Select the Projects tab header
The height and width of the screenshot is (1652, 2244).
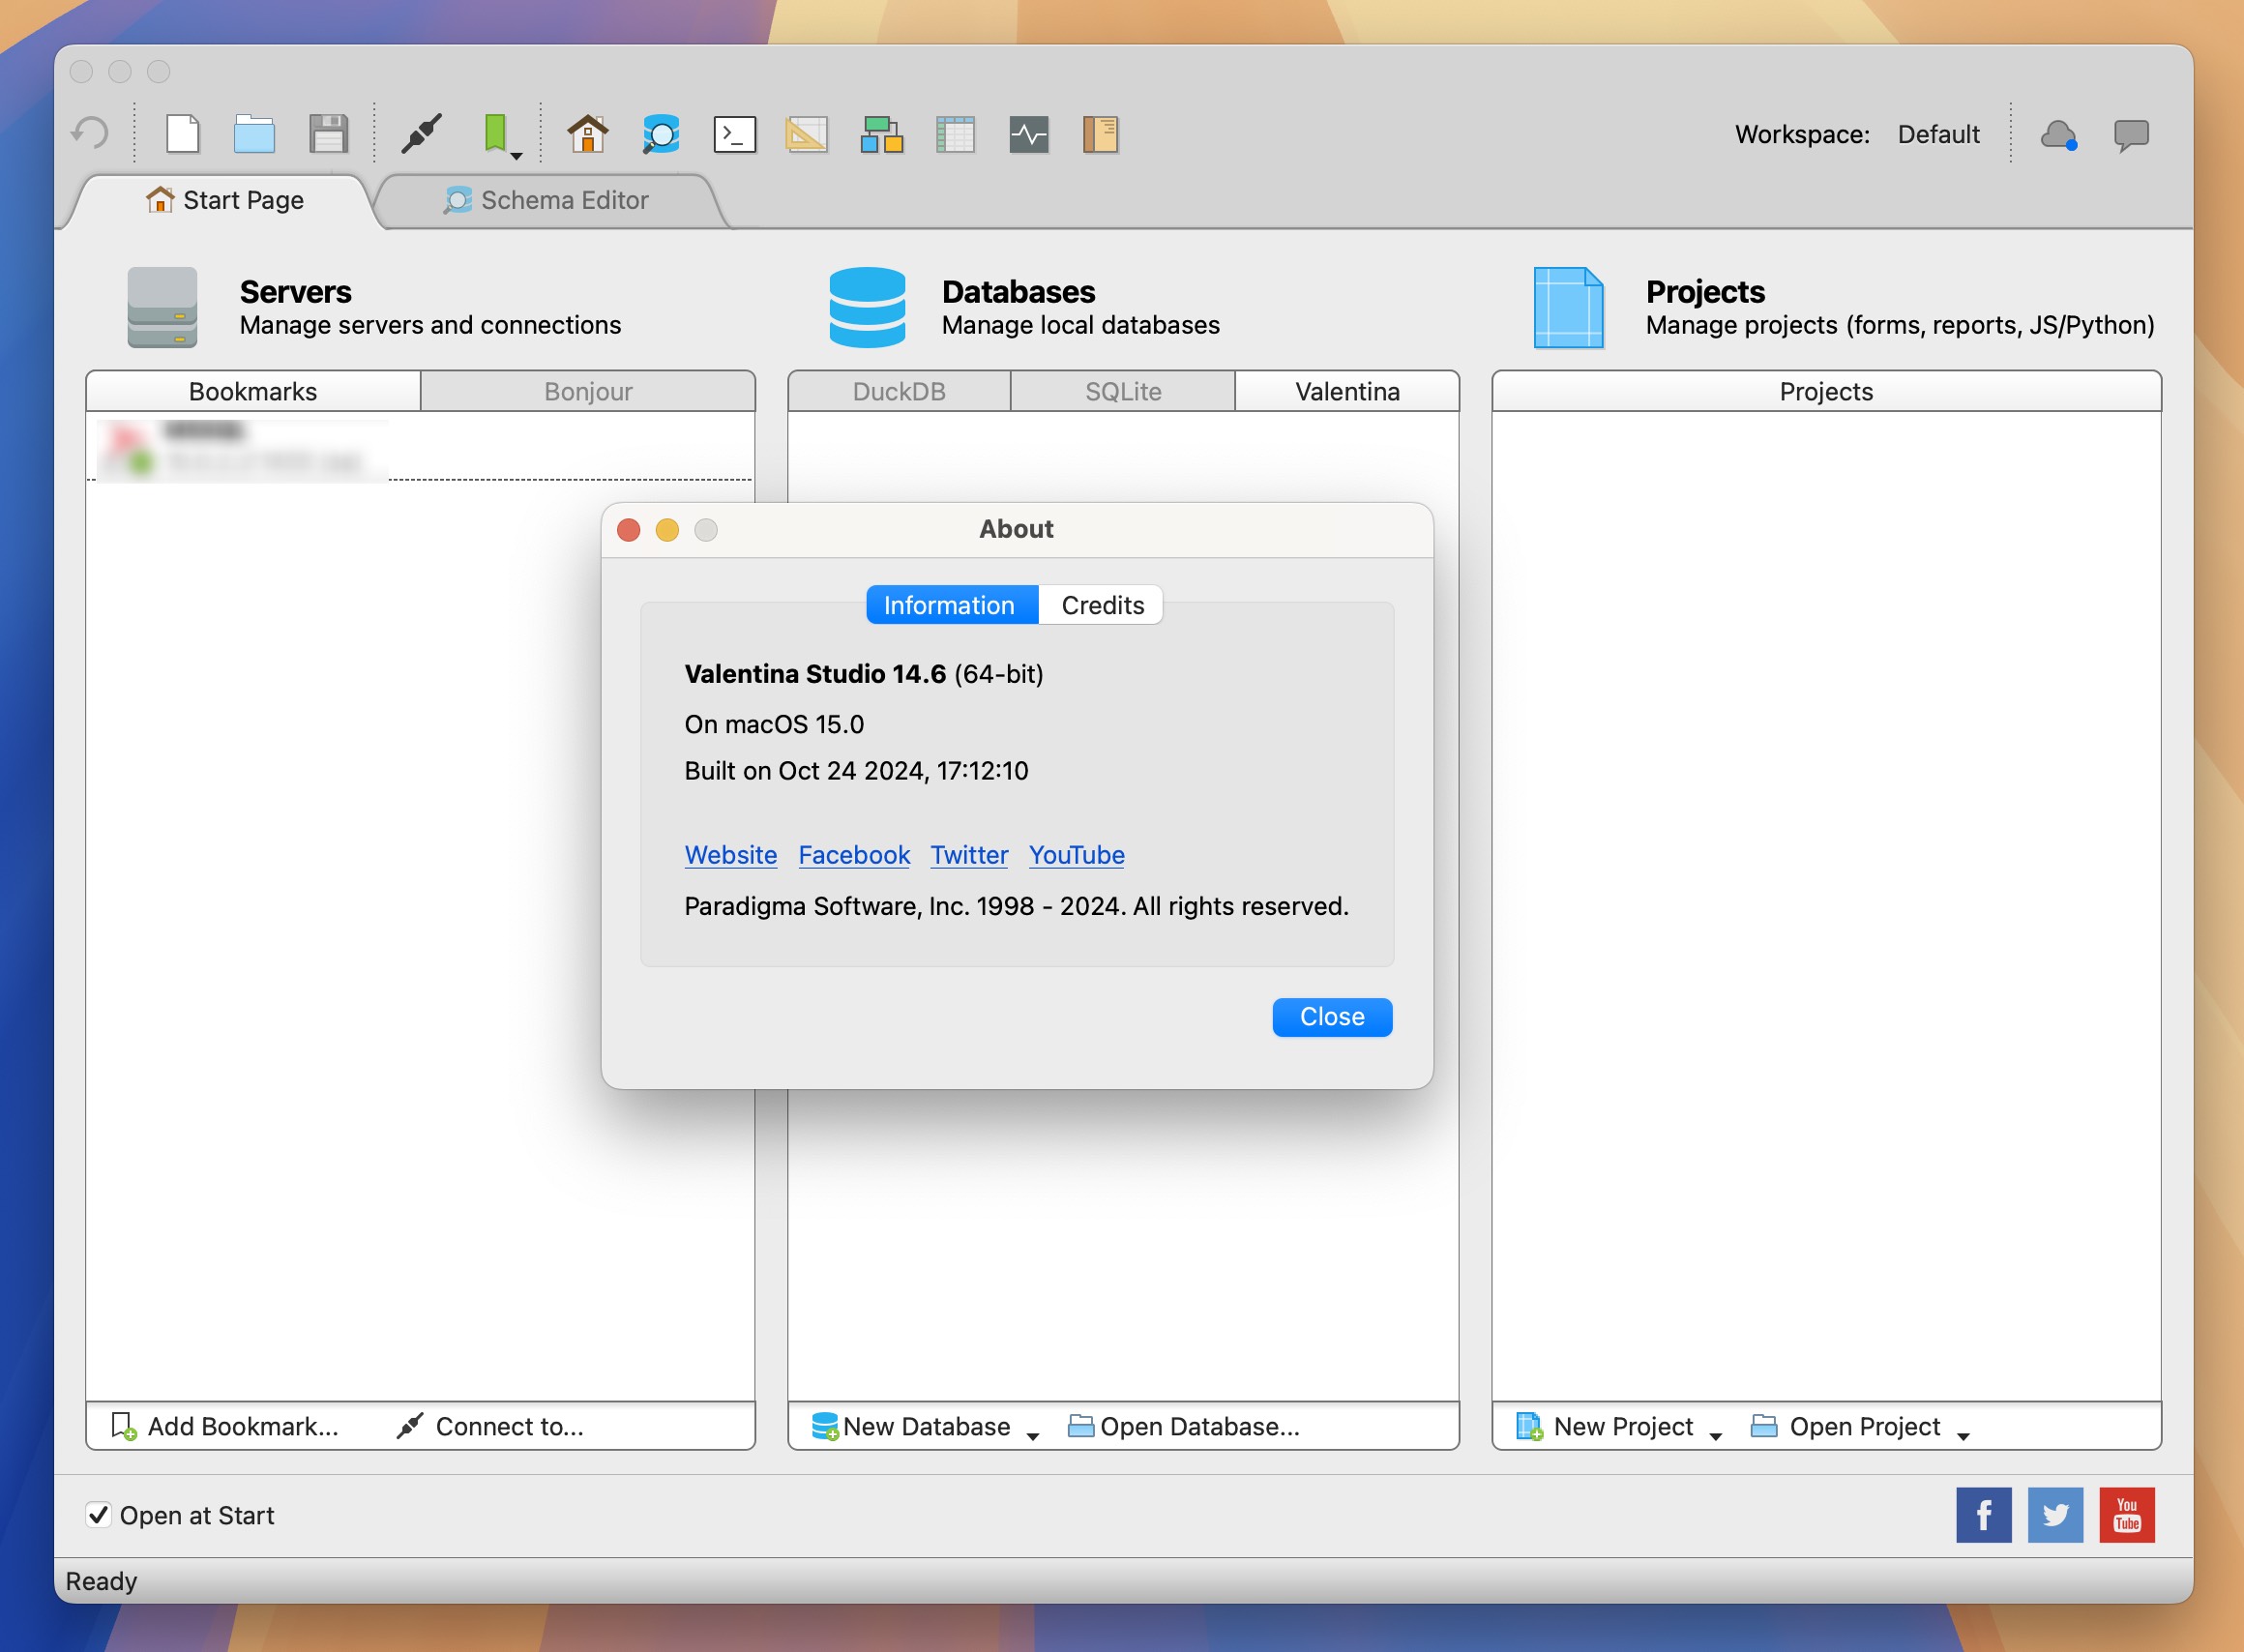(1826, 391)
